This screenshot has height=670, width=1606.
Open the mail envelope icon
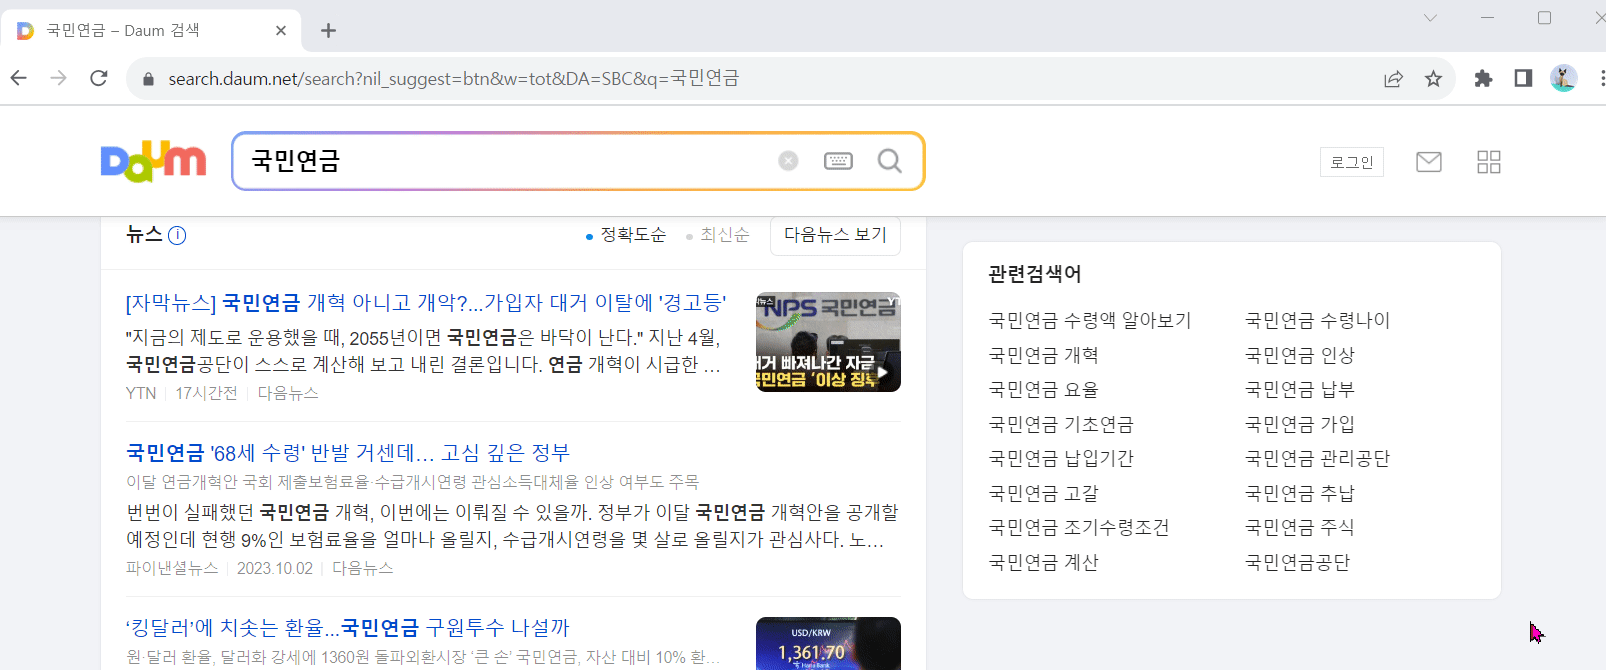(x=1428, y=162)
